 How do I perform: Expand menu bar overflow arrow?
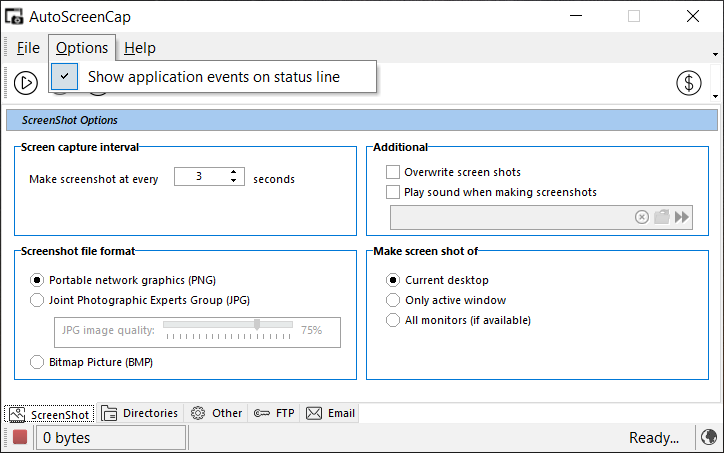[715, 54]
